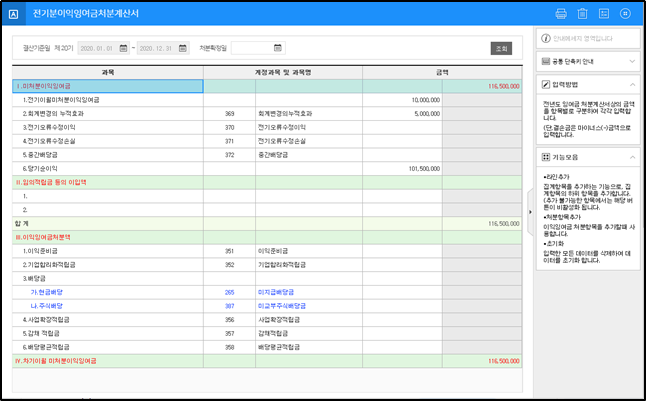The height and width of the screenshot is (401, 646).
Task: Click the 미지급배당금 account name cell
Action: click(309, 292)
